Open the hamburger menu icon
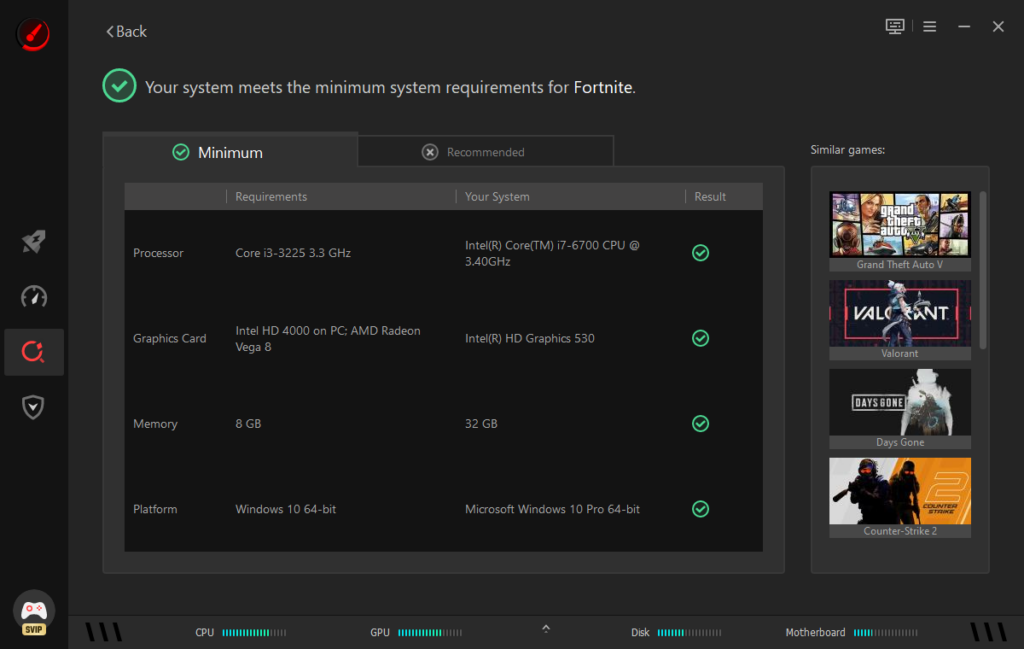The width and height of the screenshot is (1024, 649). pos(929,26)
